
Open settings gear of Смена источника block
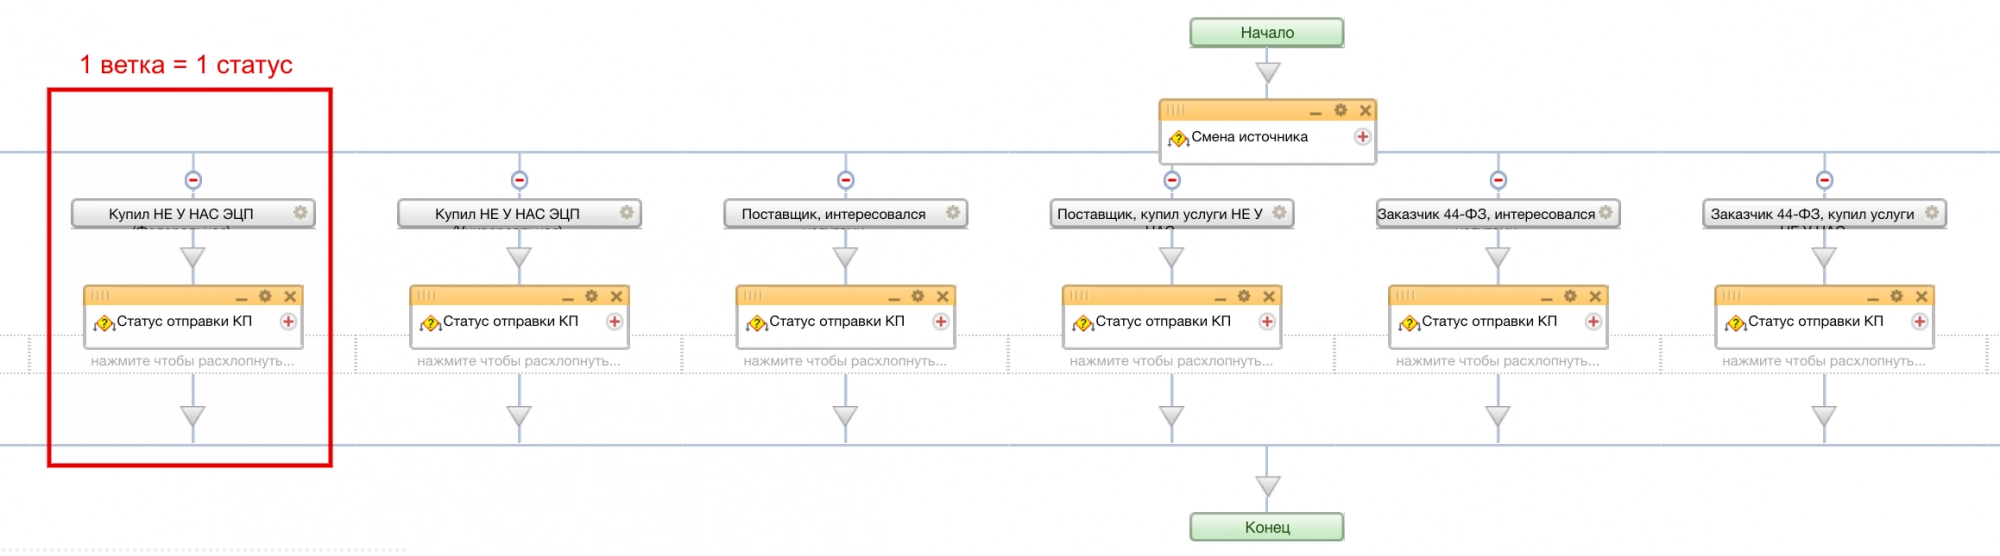pos(1340,110)
